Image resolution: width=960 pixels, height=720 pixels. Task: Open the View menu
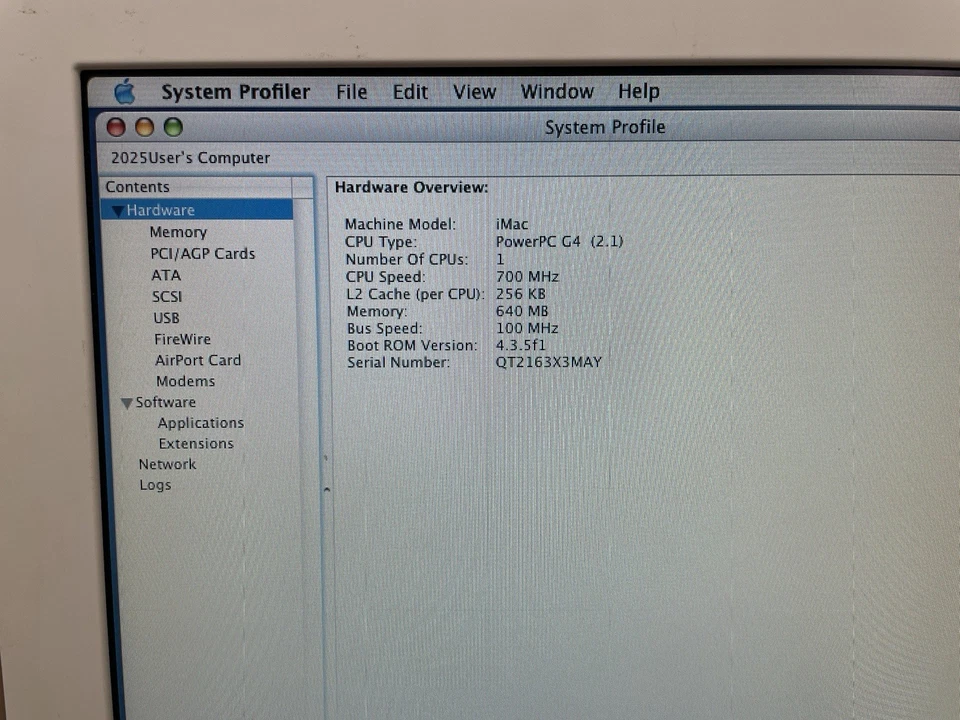pyautogui.click(x=474, y=91)
